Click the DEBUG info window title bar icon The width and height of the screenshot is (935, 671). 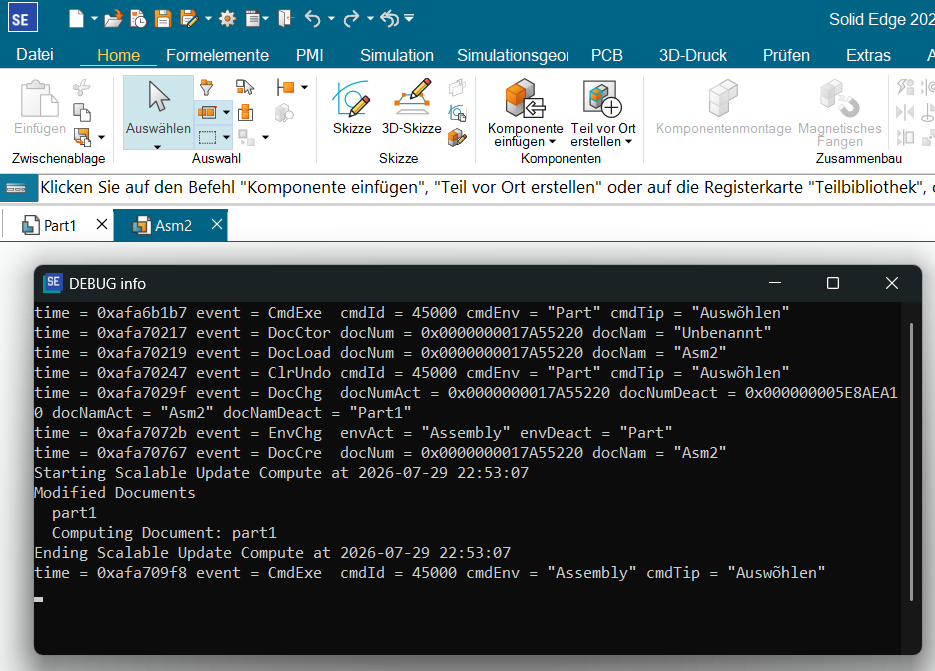[x=53, y=283]
